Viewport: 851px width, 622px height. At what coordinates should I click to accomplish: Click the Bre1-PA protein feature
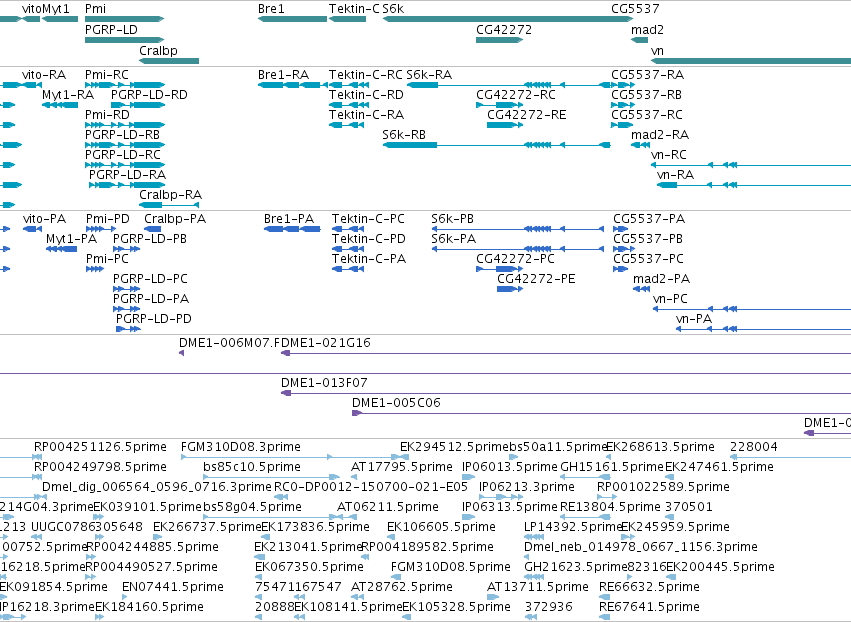[292, 229]
